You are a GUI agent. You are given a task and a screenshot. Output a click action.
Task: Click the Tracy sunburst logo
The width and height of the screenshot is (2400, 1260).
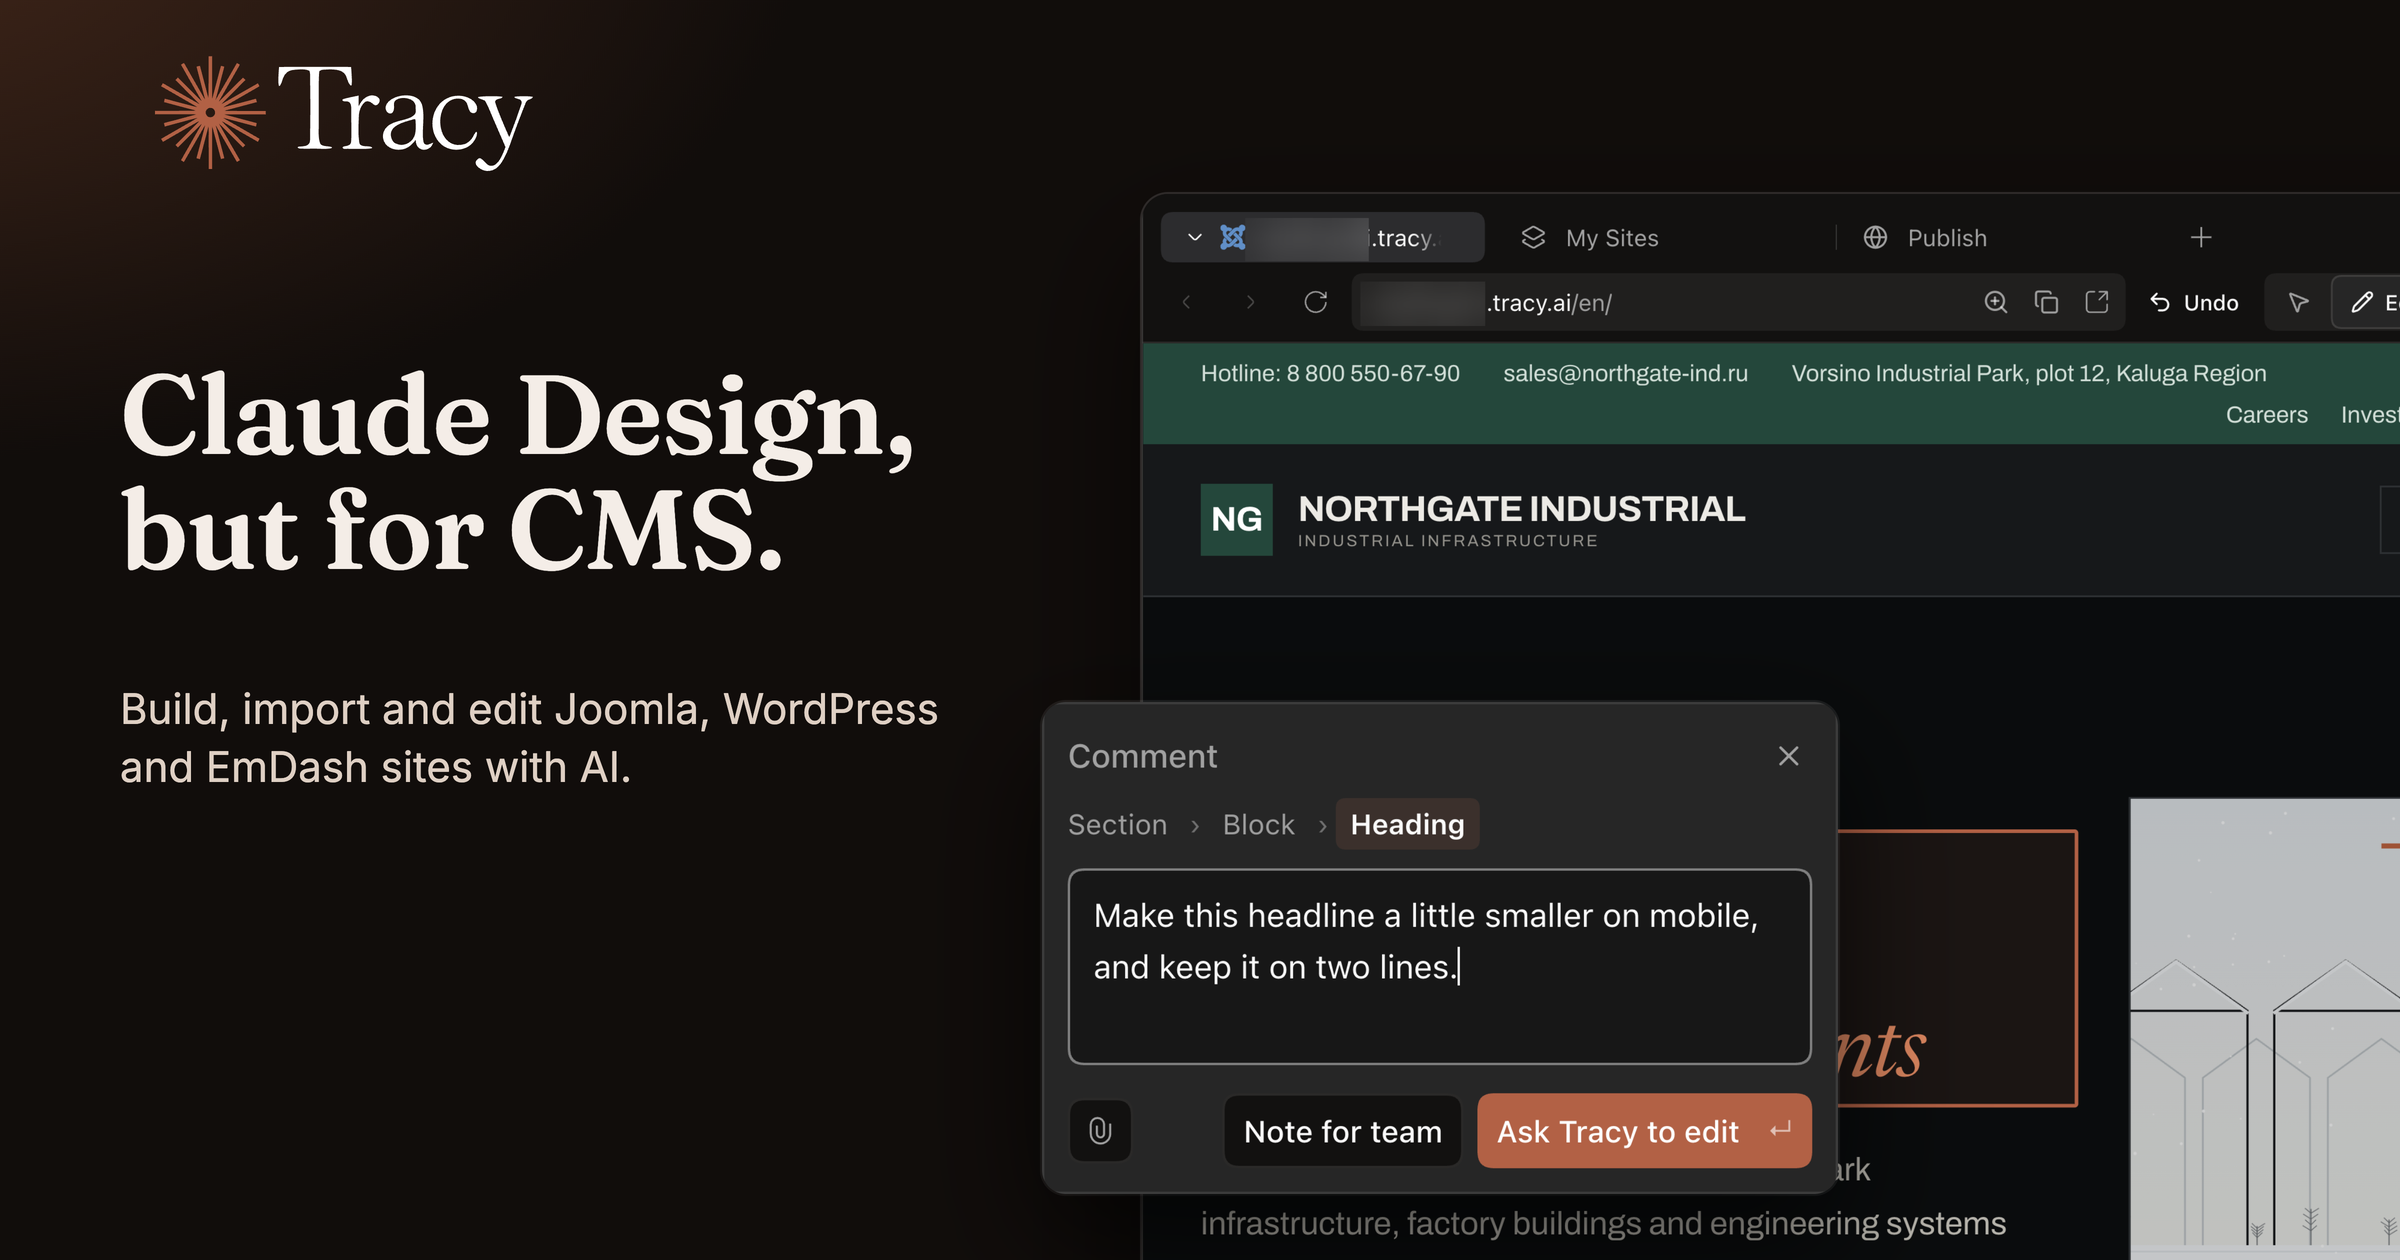coord(210,112)
